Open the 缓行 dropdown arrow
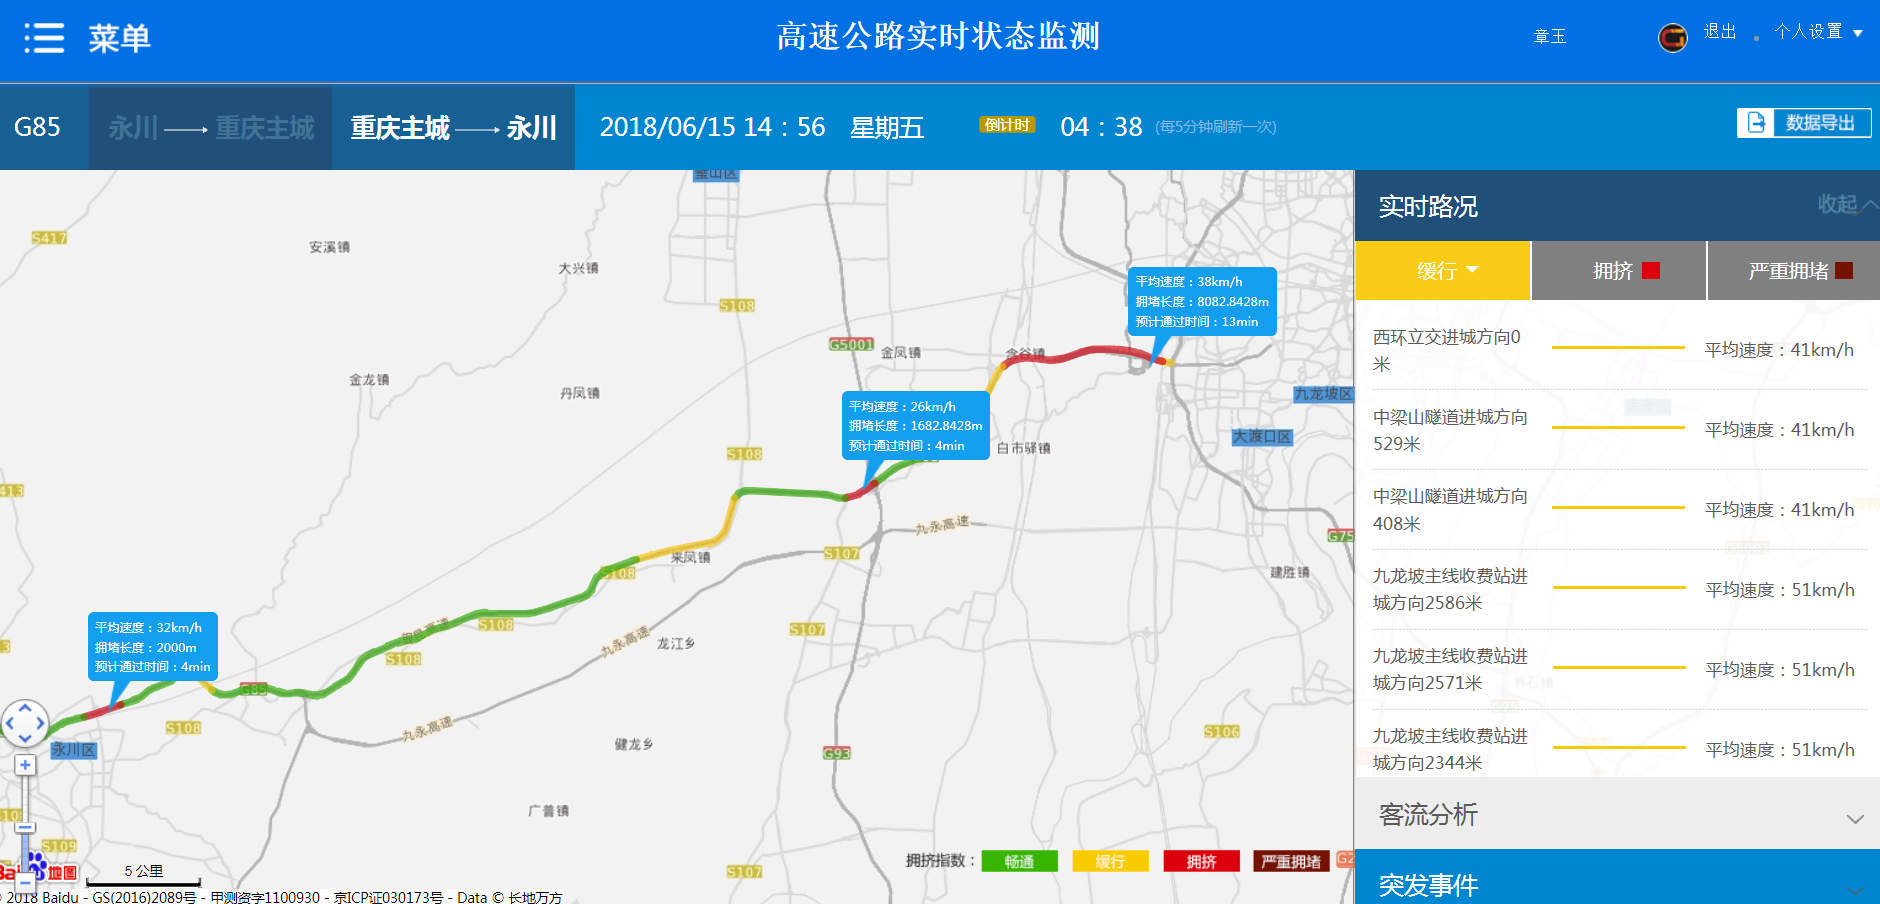This screenshot has width=1880, height=904. 1471,270
